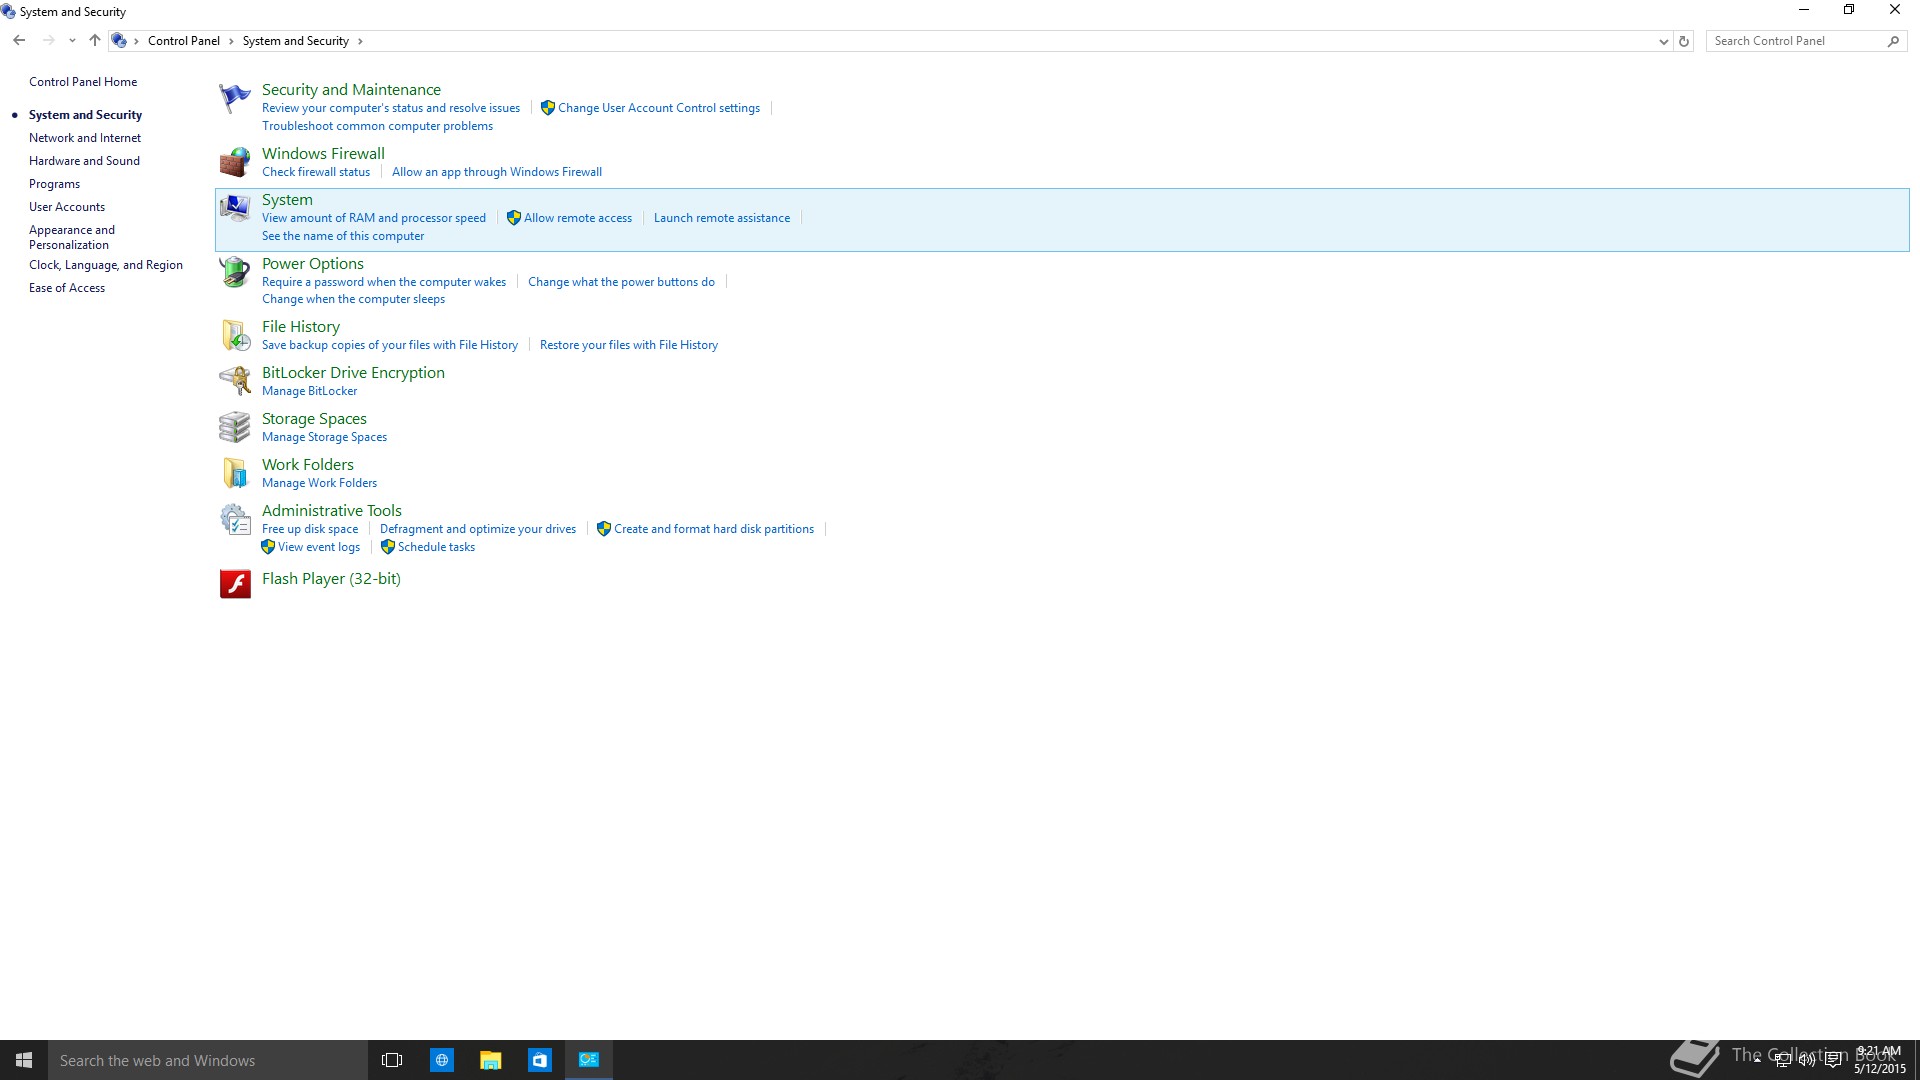Open the recent locations dropdown arrow
Screen dimensions: 1920x1080
[x=72, y=41]
